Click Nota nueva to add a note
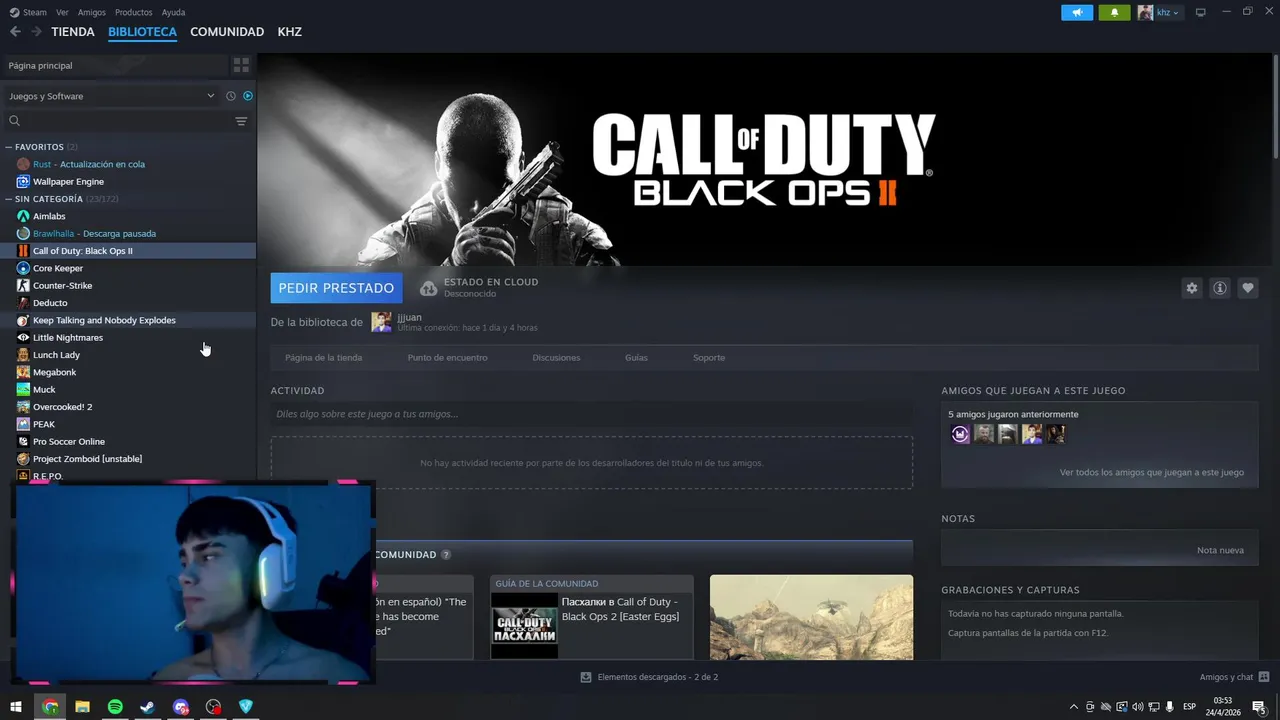Image resolution: width=1280 pixels, height=720 pixels. pyautogui.click(x=1220, y=550)
